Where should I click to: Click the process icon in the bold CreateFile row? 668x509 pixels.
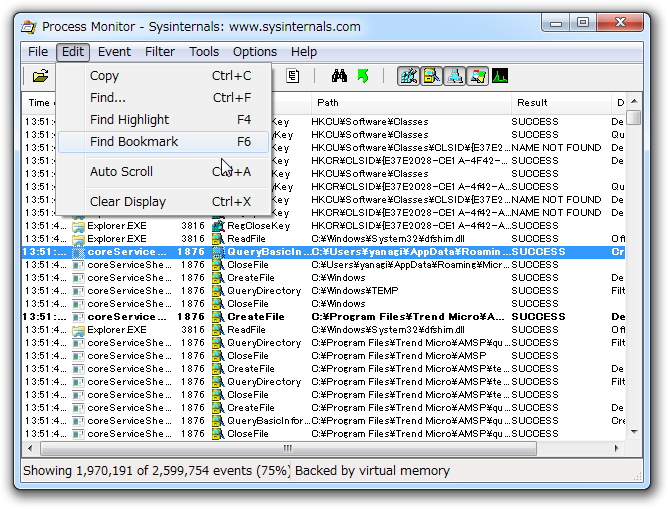click(x=78, y=317)
